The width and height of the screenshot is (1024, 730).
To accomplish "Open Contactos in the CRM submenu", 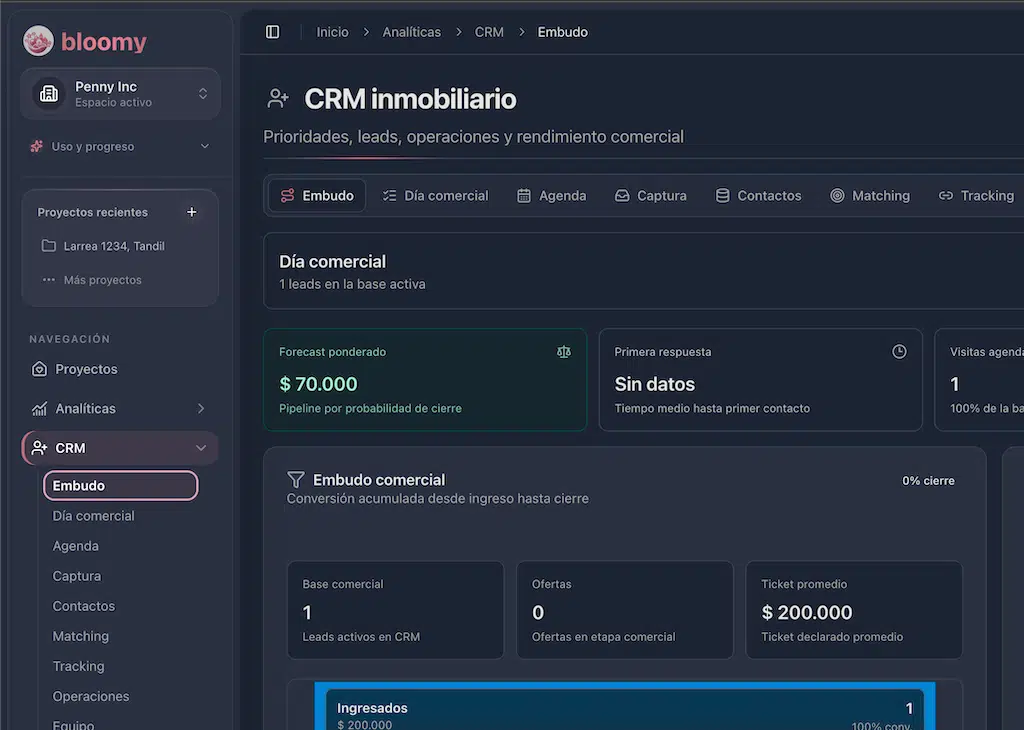I will click(x=84, y=606).
